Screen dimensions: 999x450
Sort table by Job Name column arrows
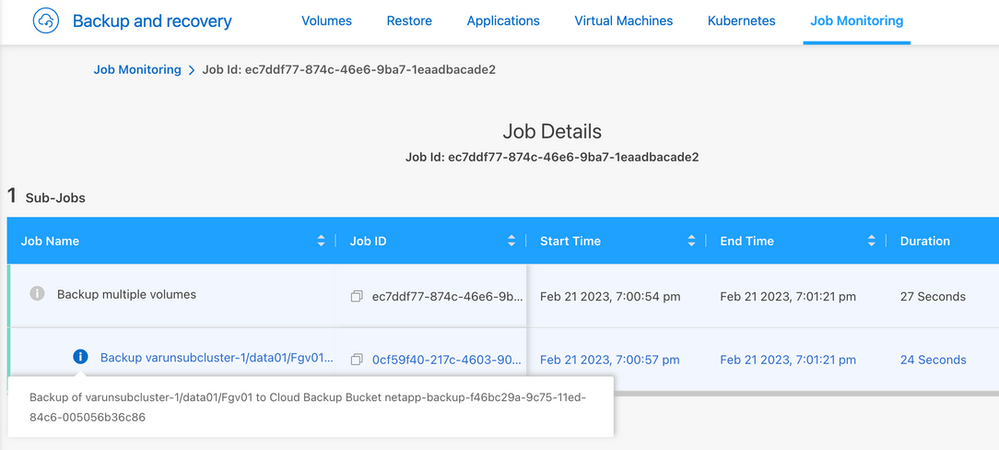coord(321,241)
